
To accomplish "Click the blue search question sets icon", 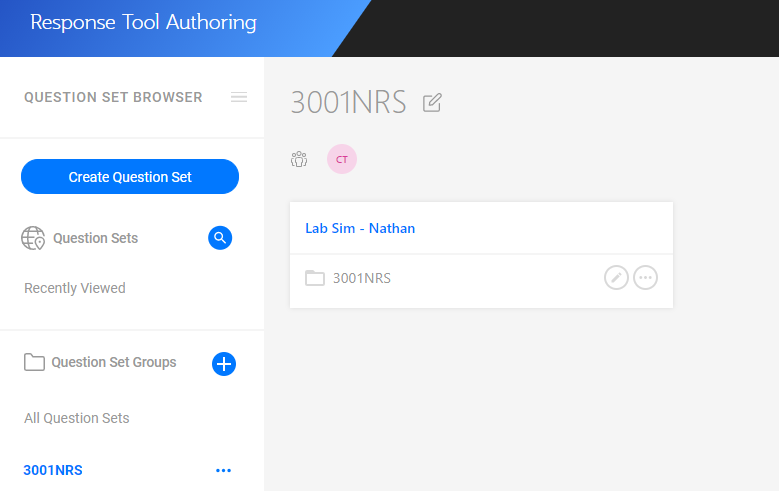I will coord(220,238).
